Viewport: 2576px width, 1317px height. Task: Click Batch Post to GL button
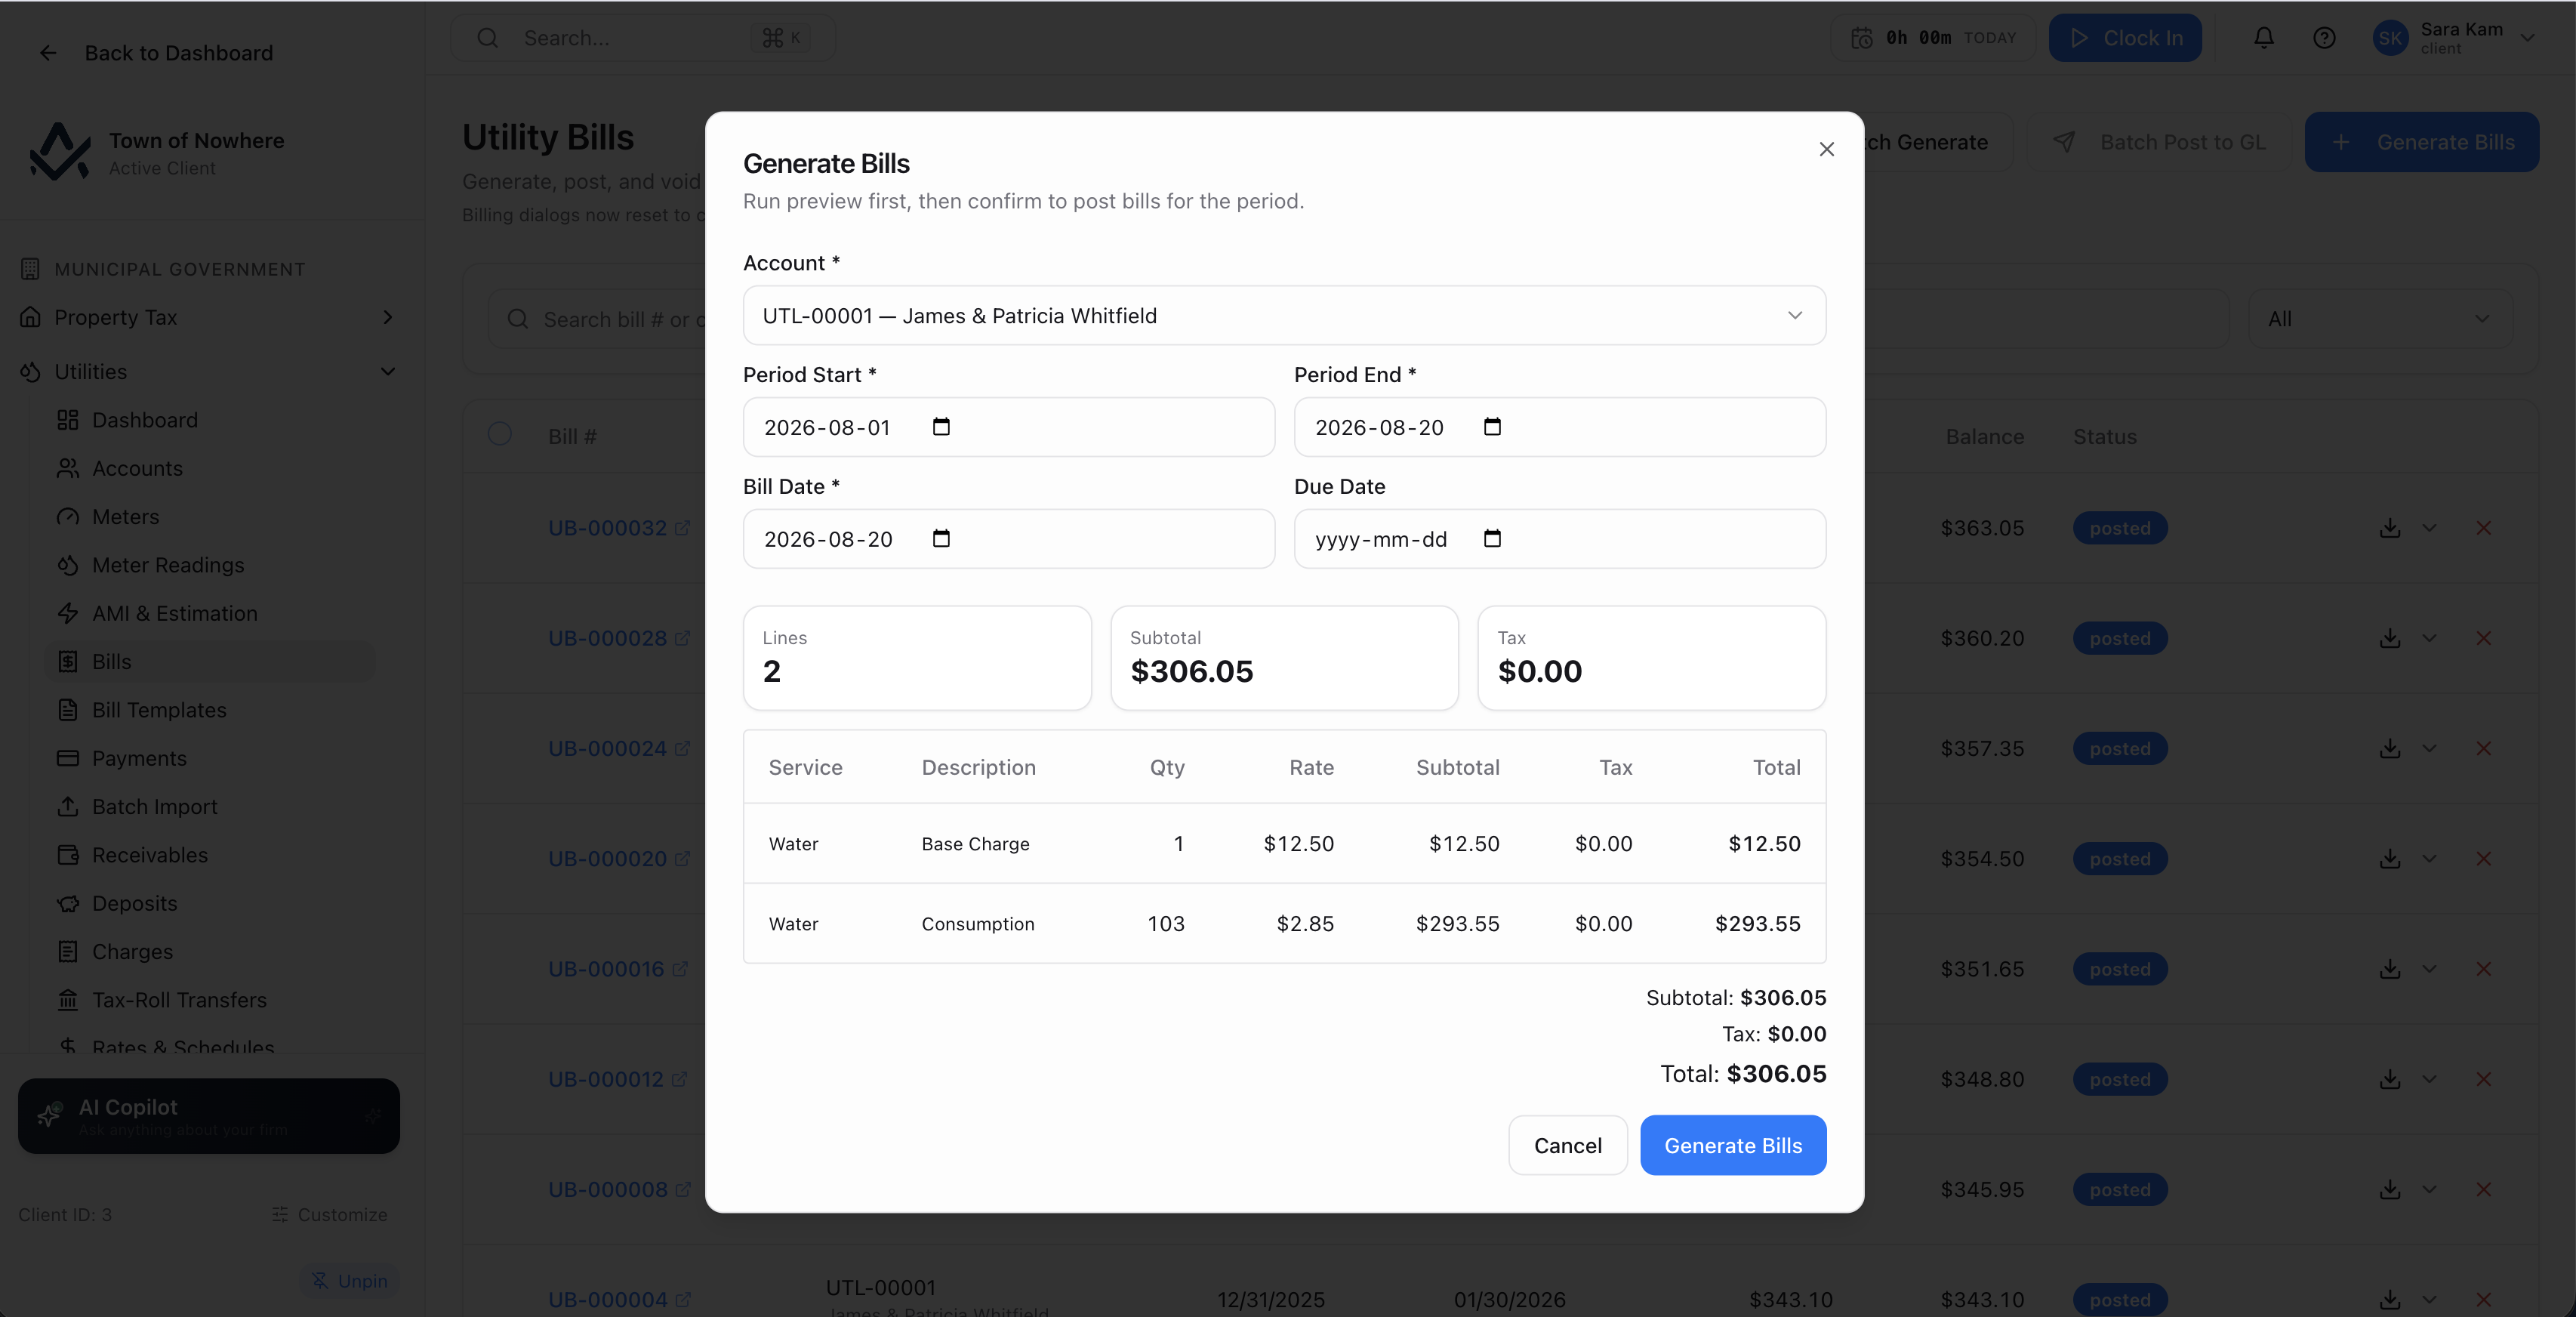2161,142
